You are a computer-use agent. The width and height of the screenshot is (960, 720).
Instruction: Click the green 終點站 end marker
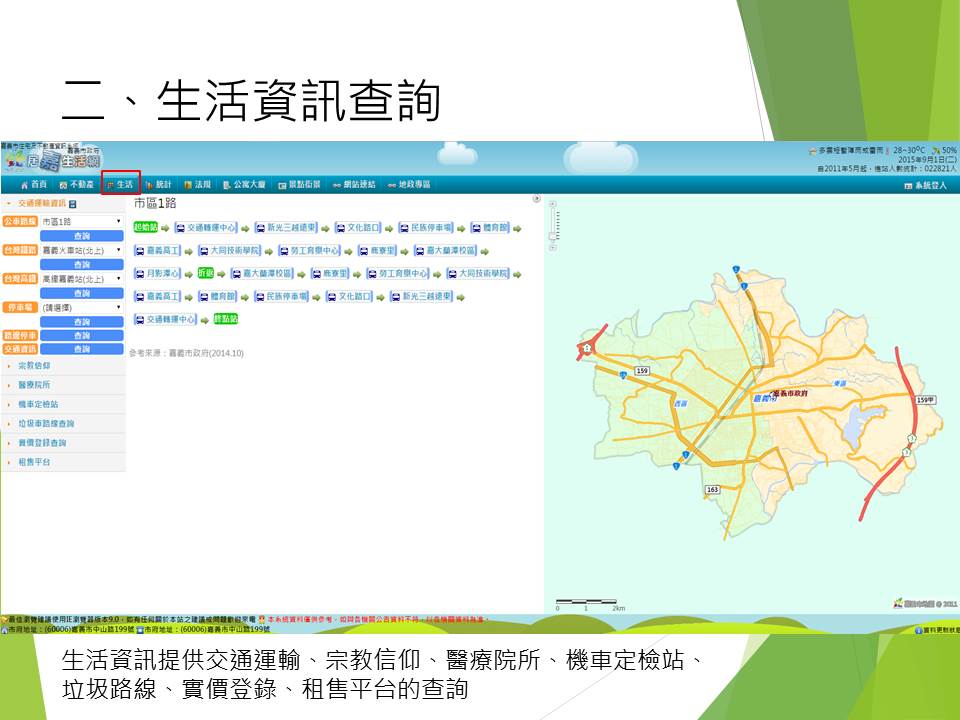[x=225, y=319]
